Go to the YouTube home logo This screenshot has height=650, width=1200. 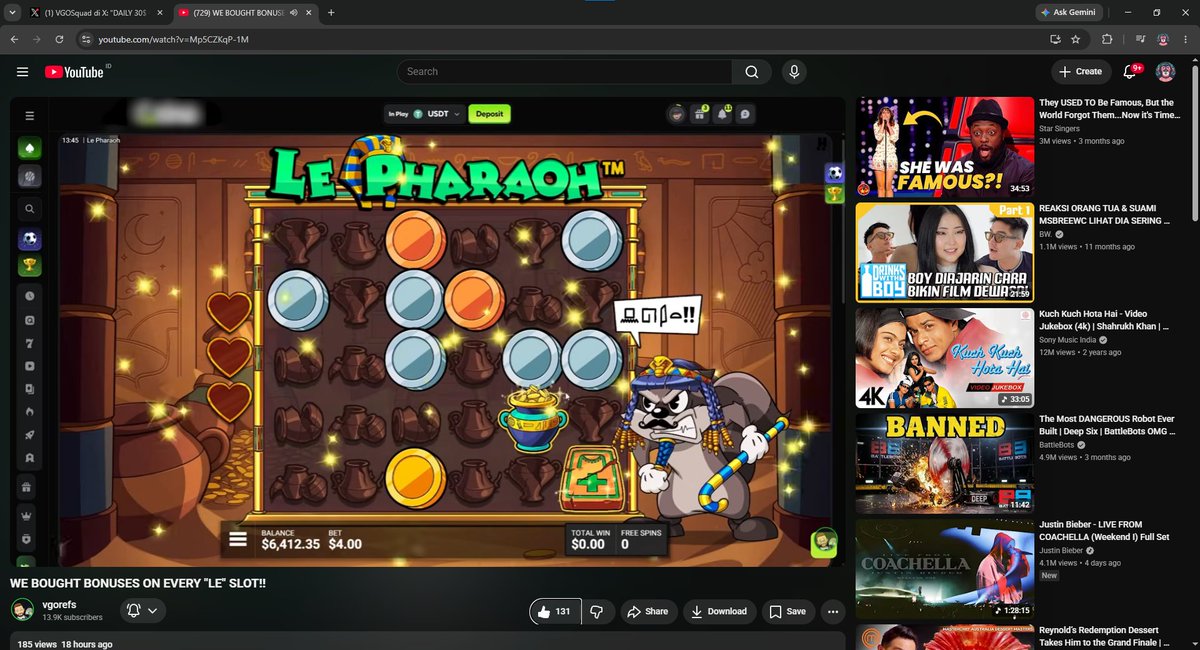pyautogui.click(x=77, y=72)
